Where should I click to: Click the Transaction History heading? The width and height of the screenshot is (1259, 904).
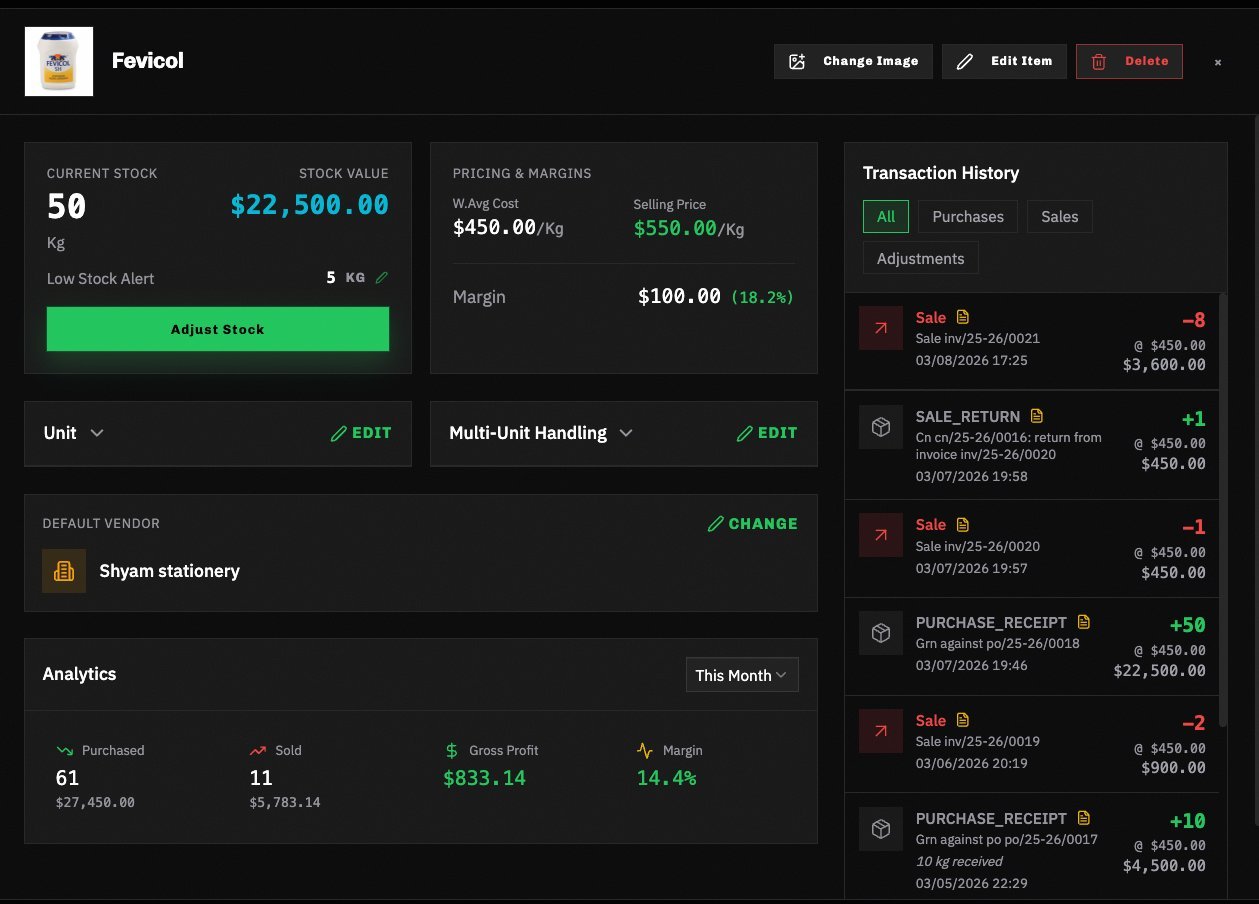(941, 173)
